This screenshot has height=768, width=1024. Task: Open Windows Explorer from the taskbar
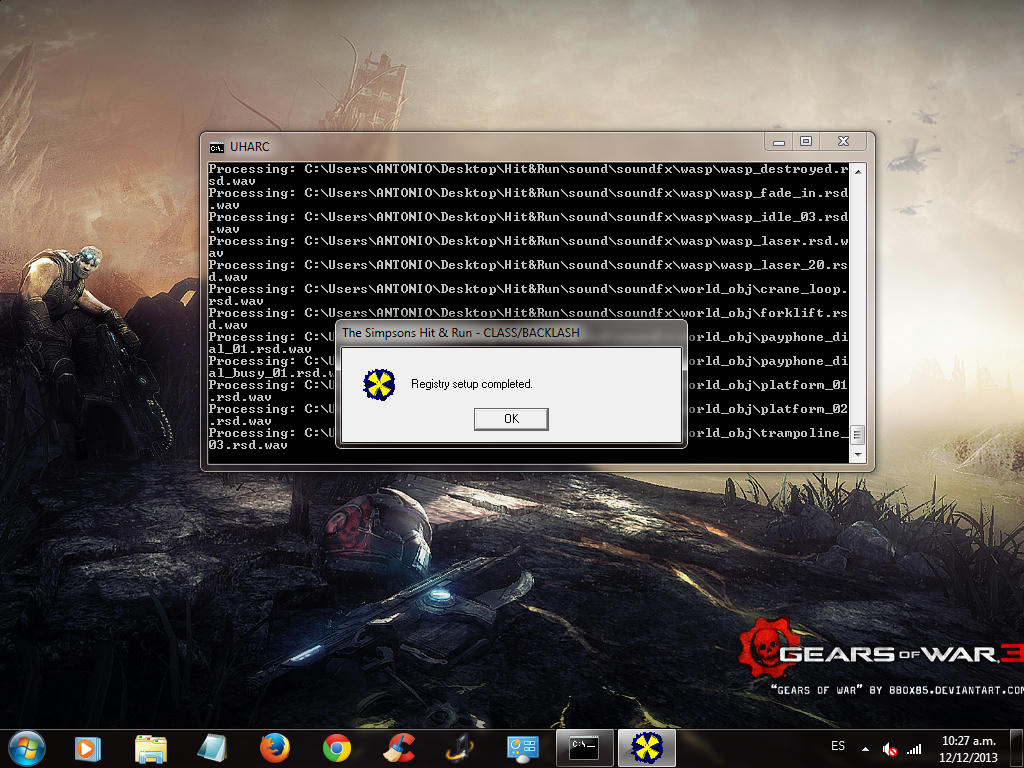[x=151, y=748]
